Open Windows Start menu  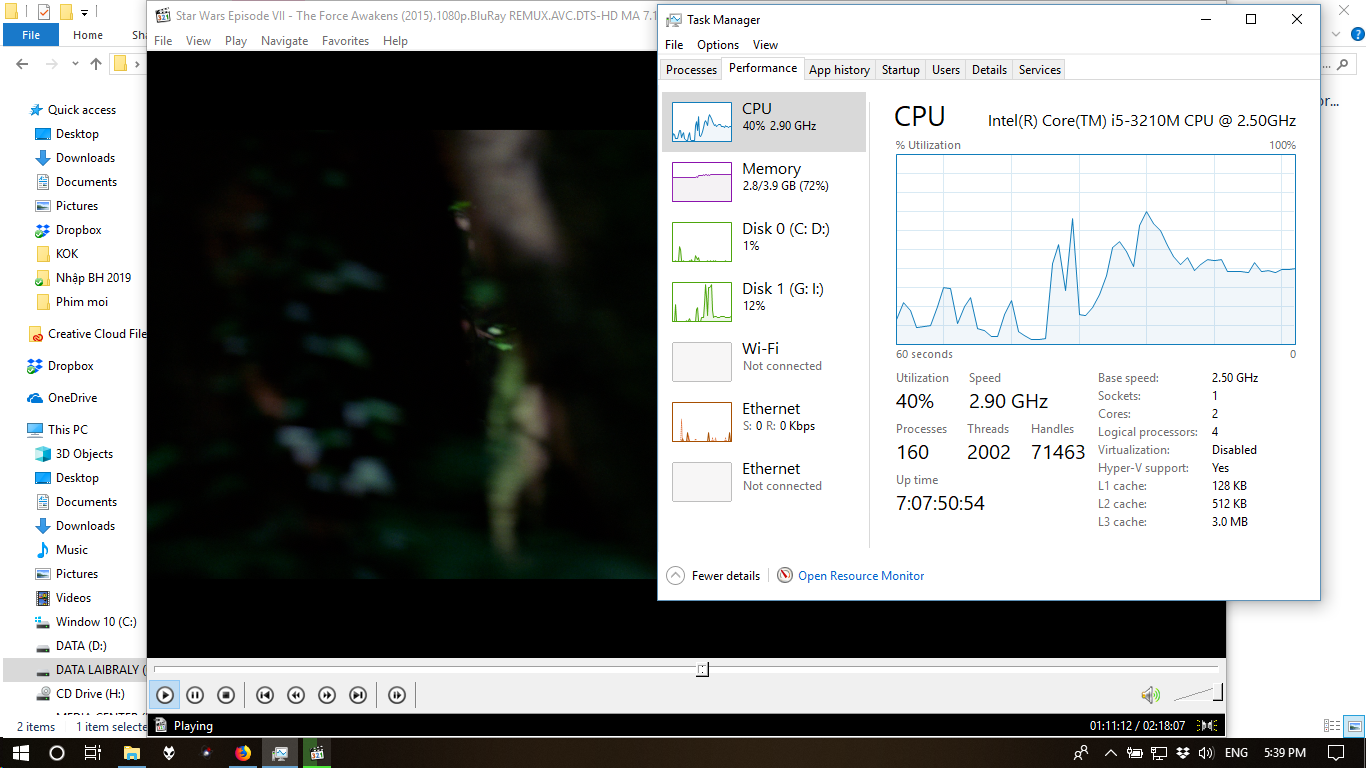[19, 752]
